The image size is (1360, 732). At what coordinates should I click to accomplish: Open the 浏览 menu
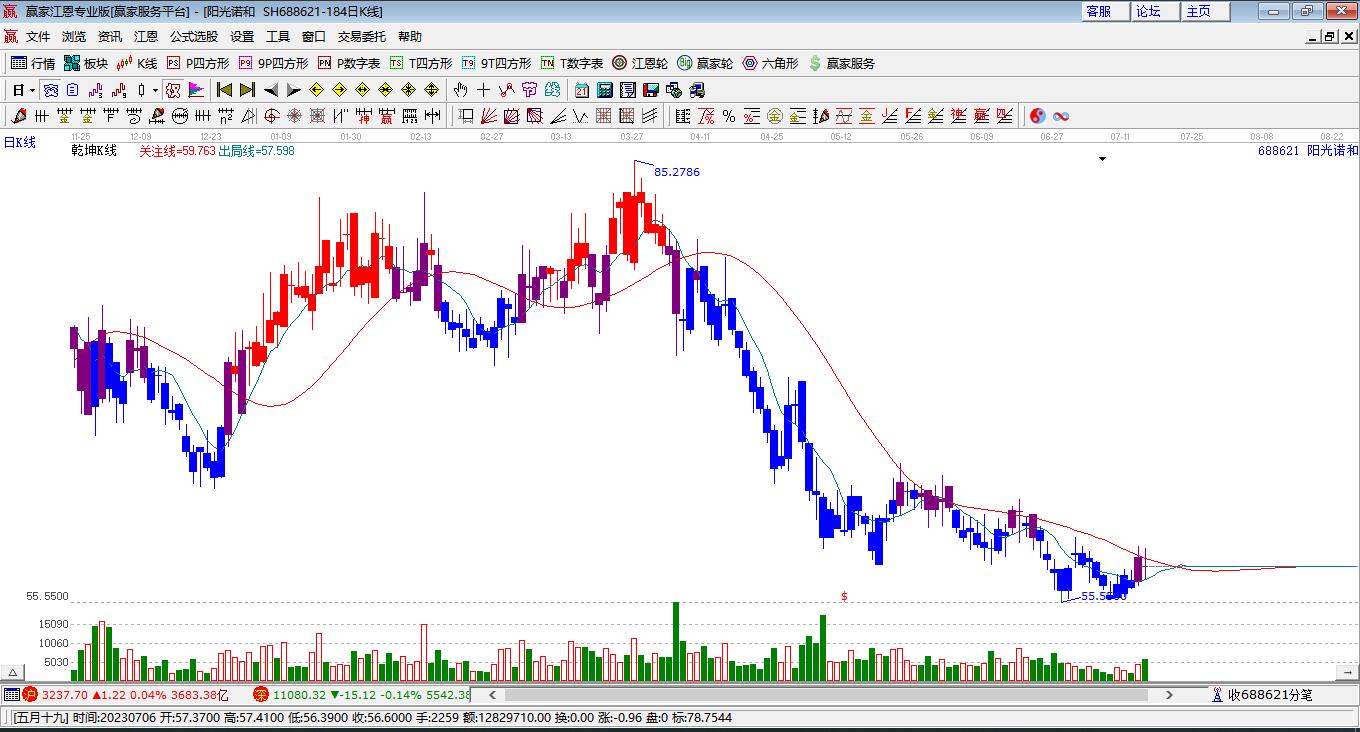click(74, 37)
